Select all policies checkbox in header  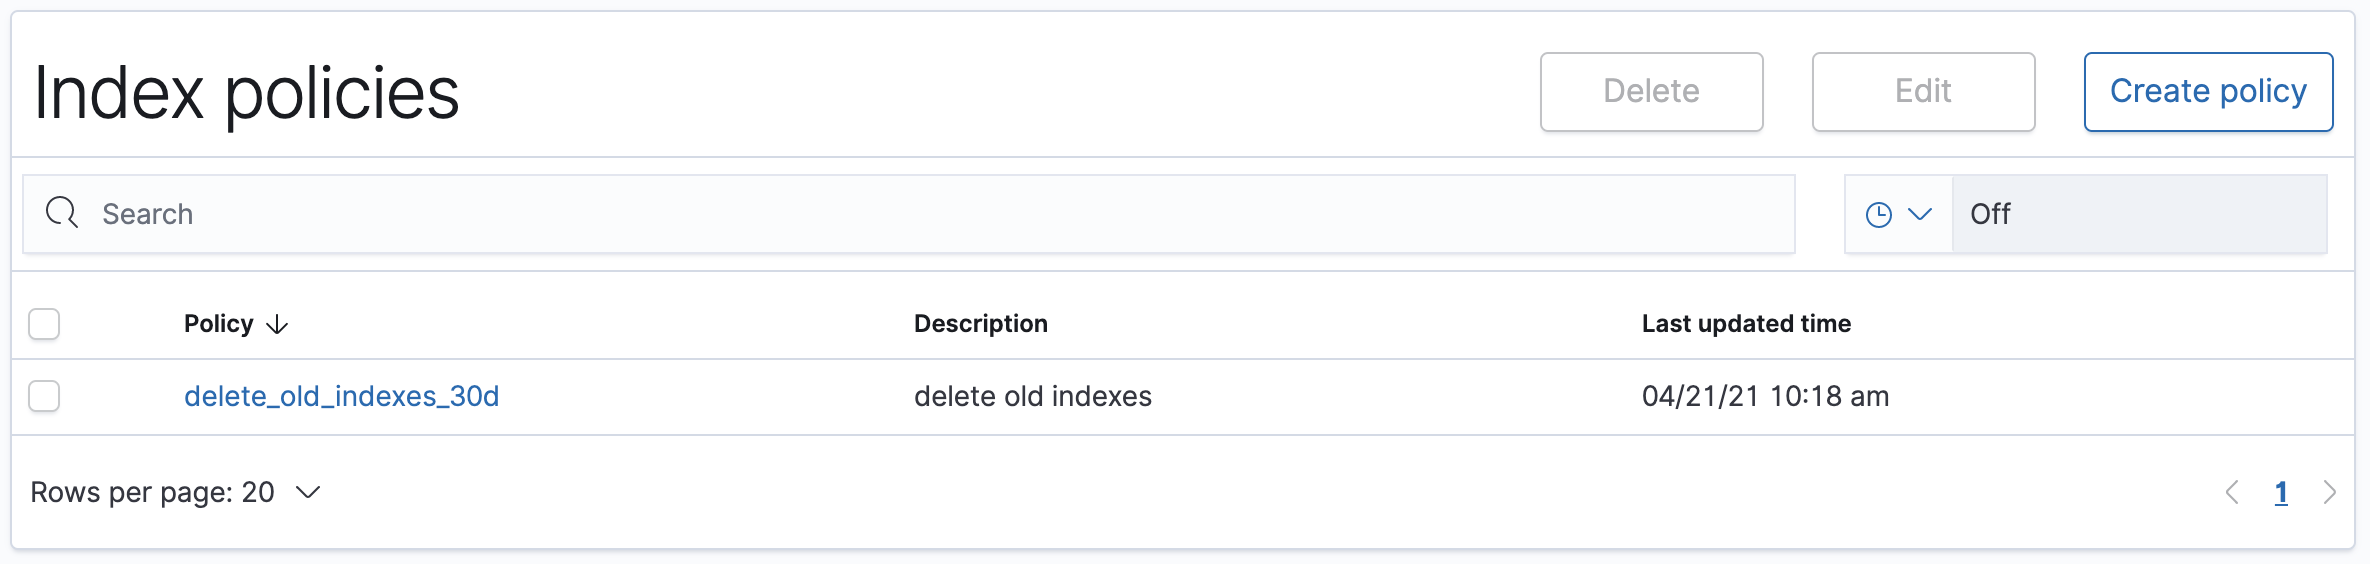click(44, 324)
